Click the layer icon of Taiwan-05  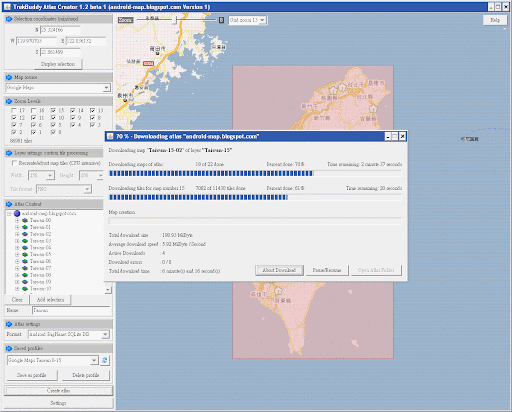25,254
